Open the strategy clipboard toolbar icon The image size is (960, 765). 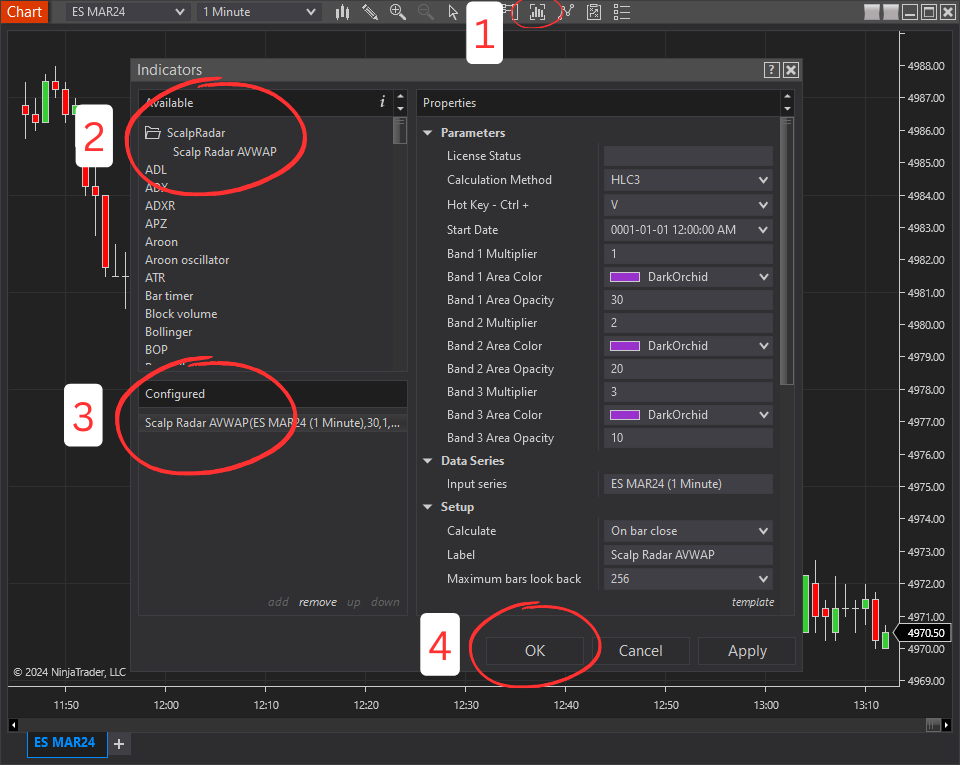[x=594, y=12]
